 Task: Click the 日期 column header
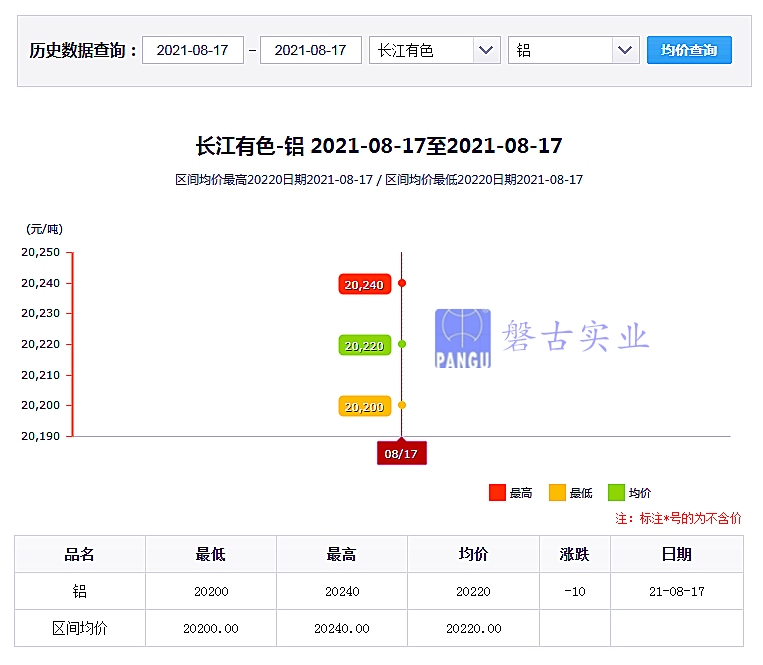pyautogui.click(x=677, y=554)
